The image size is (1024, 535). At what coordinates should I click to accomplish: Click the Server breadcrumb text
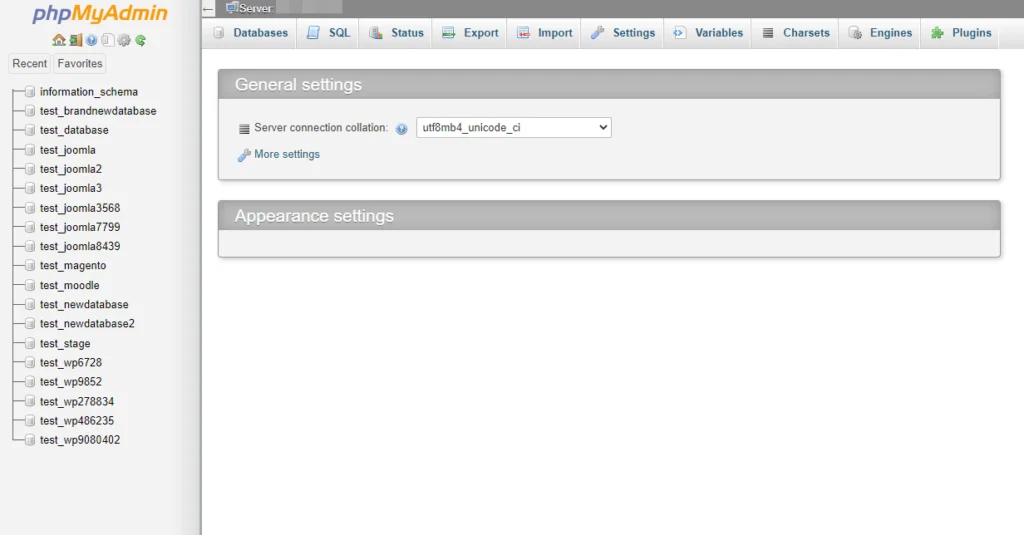(x=256, y=8)
